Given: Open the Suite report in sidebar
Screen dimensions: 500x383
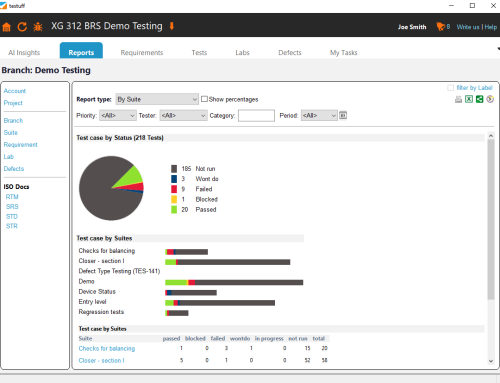Looking at the screenshot, I should tap(11, 133).
